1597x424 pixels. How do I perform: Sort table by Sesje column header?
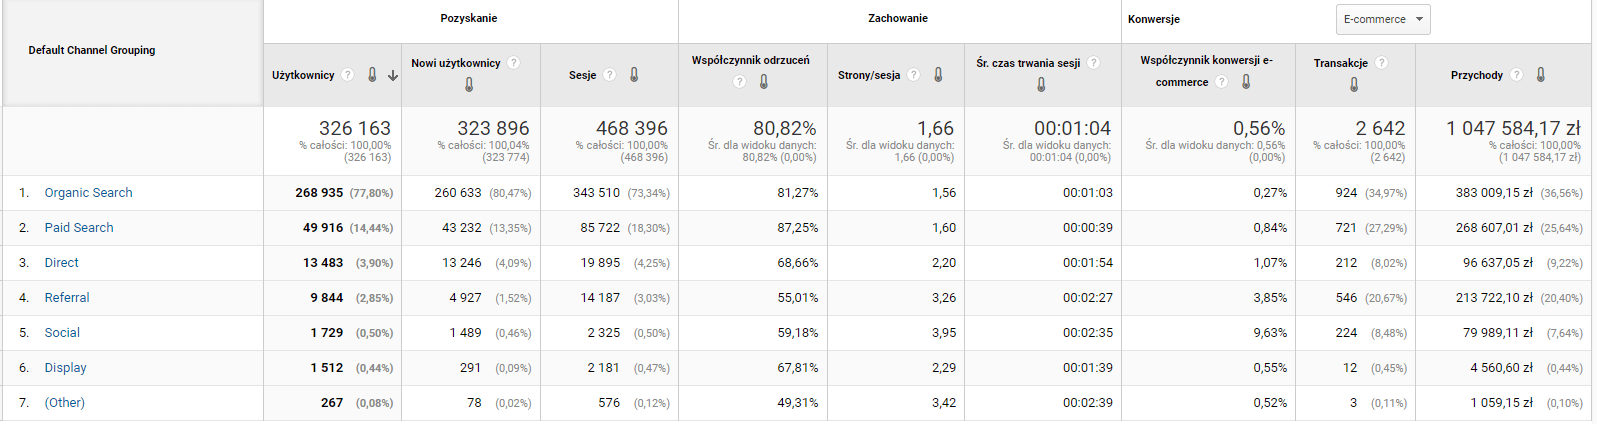tap(582, 75)
